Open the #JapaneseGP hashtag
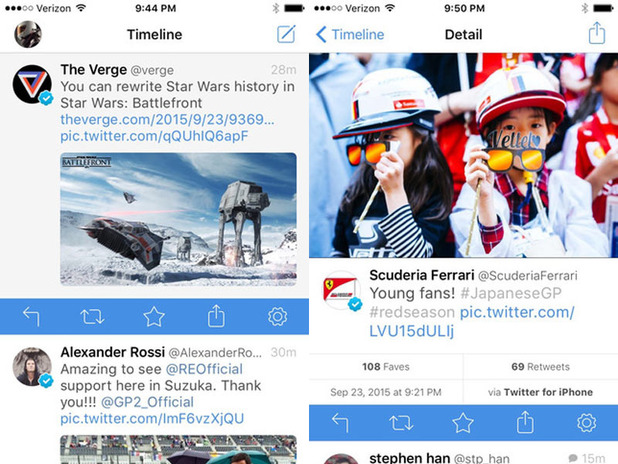This screenshot has width=618, height=464. [511, 293]
